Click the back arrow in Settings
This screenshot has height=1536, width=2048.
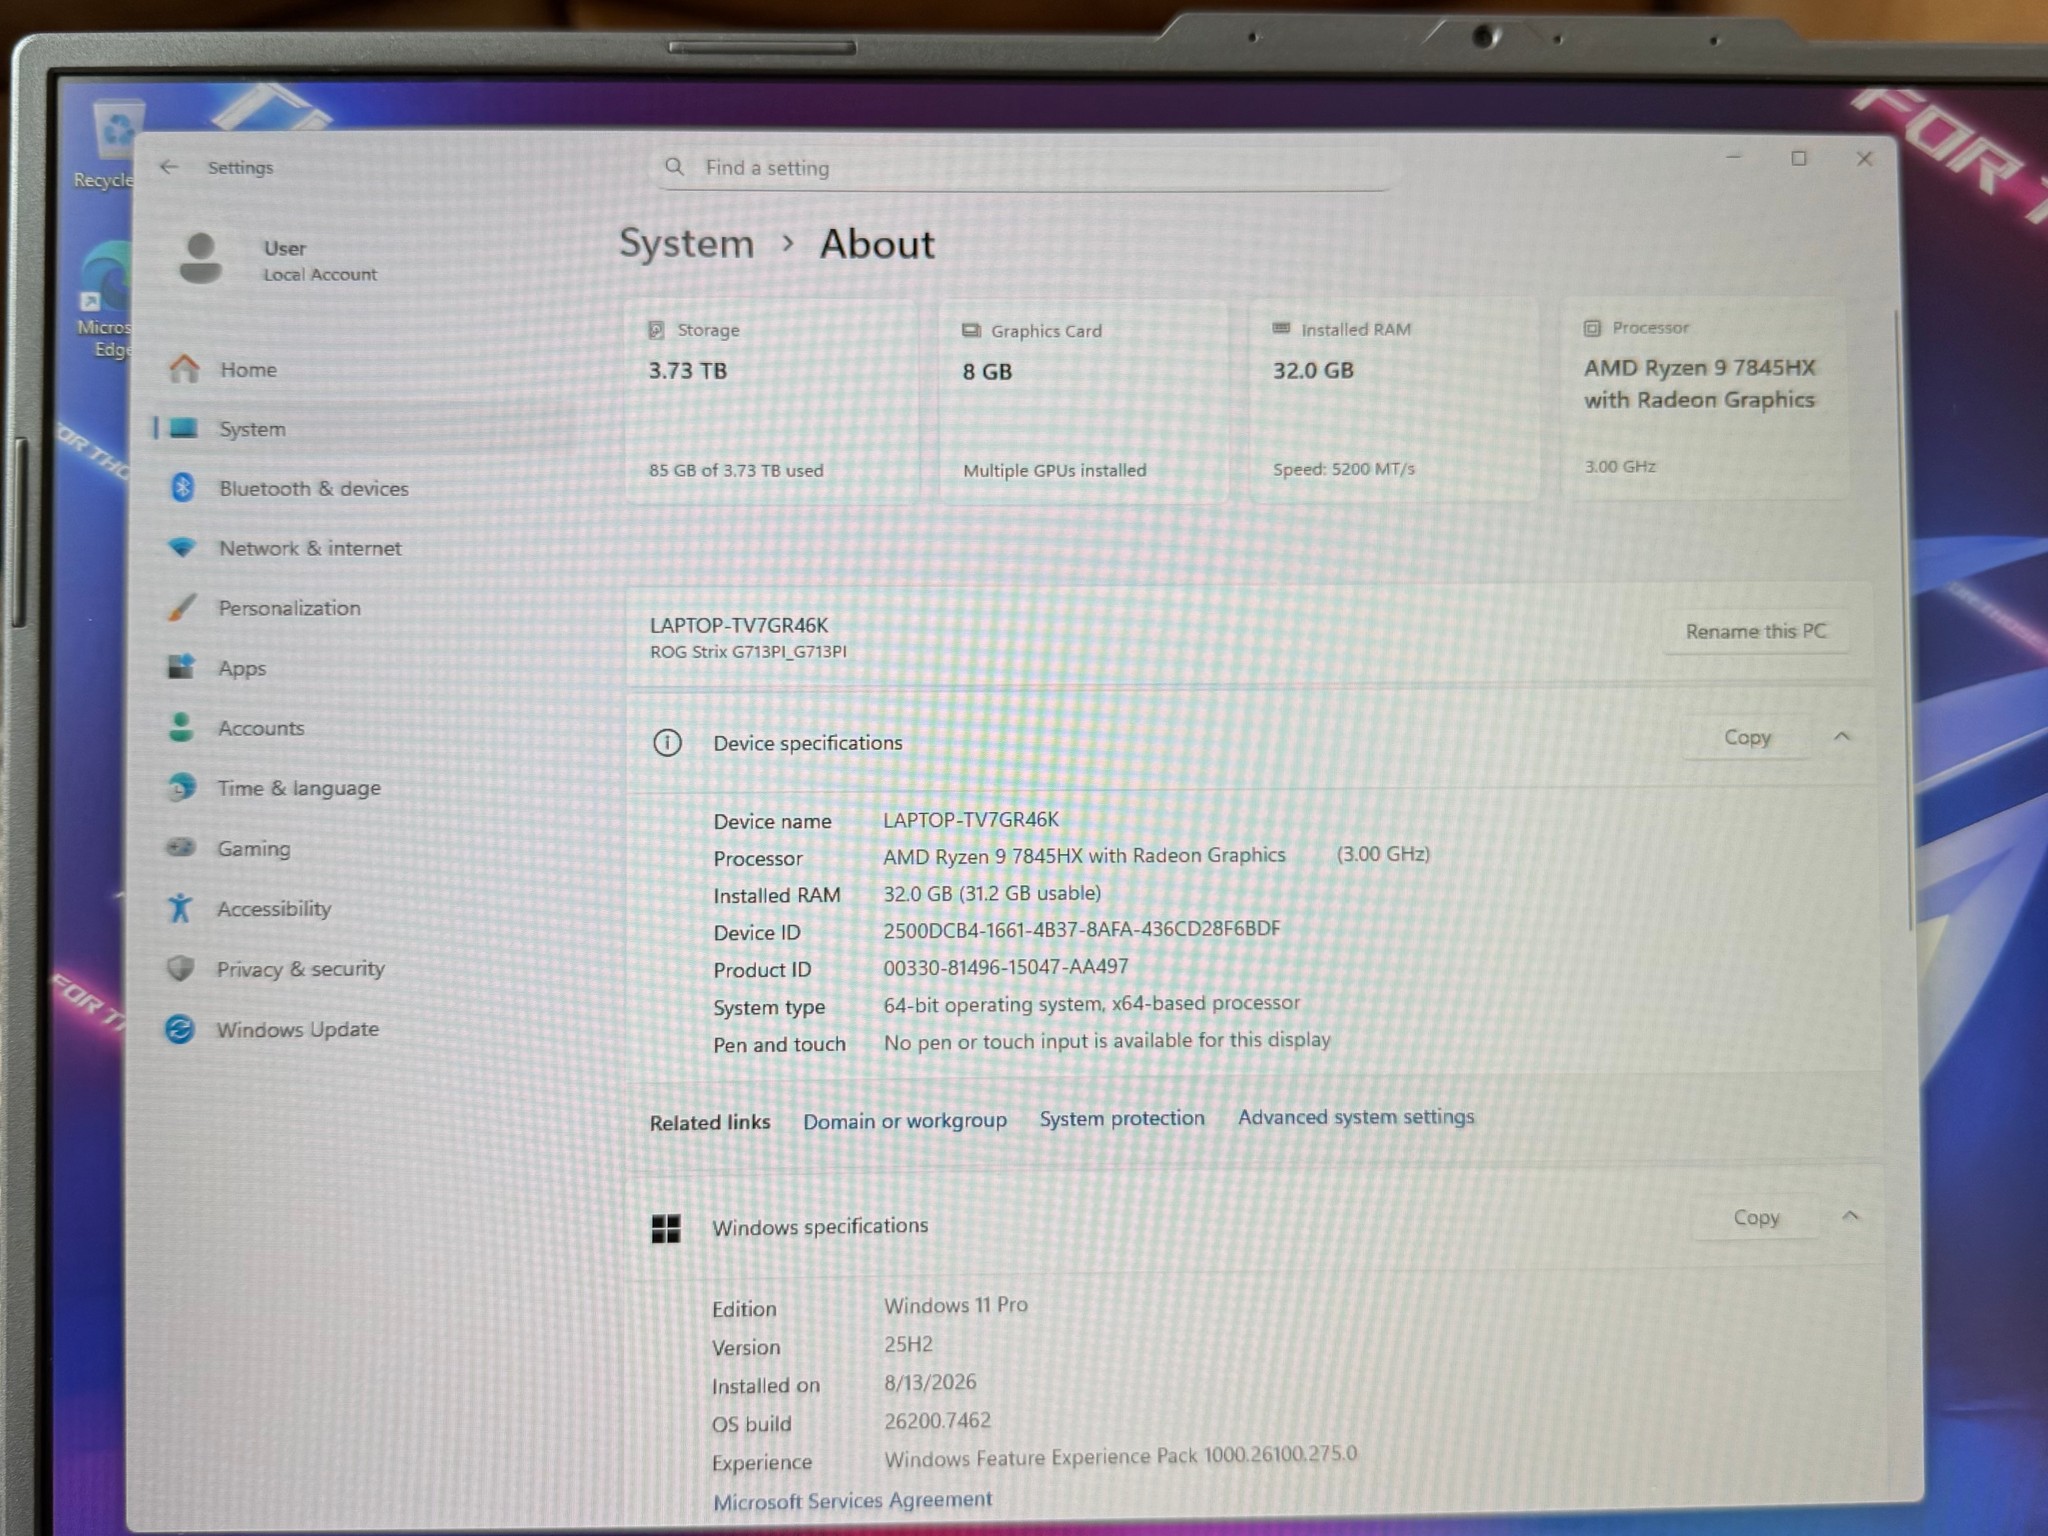pyautogui.click(x=169, y=167)
